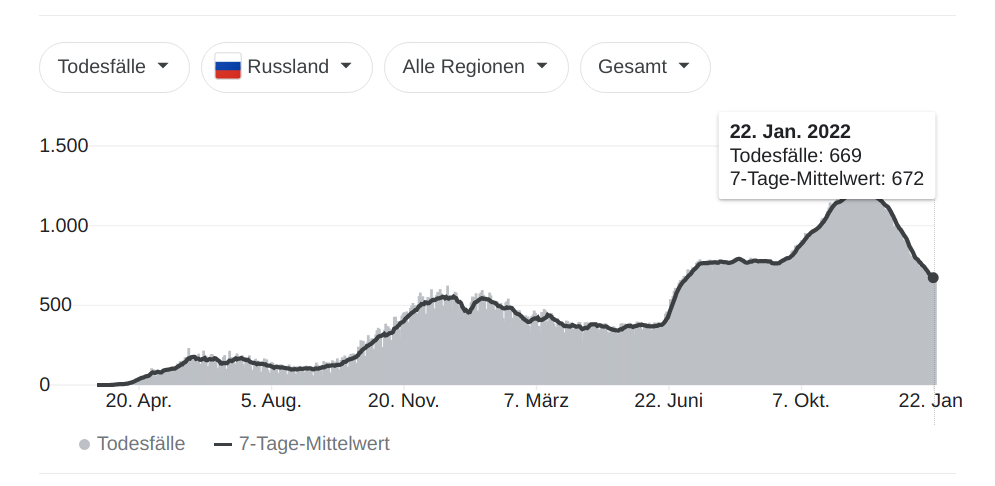Click the 7-Tage-Mittelwert legend line marker
Viewport: 995px width, 486px height.
(223, 444)
